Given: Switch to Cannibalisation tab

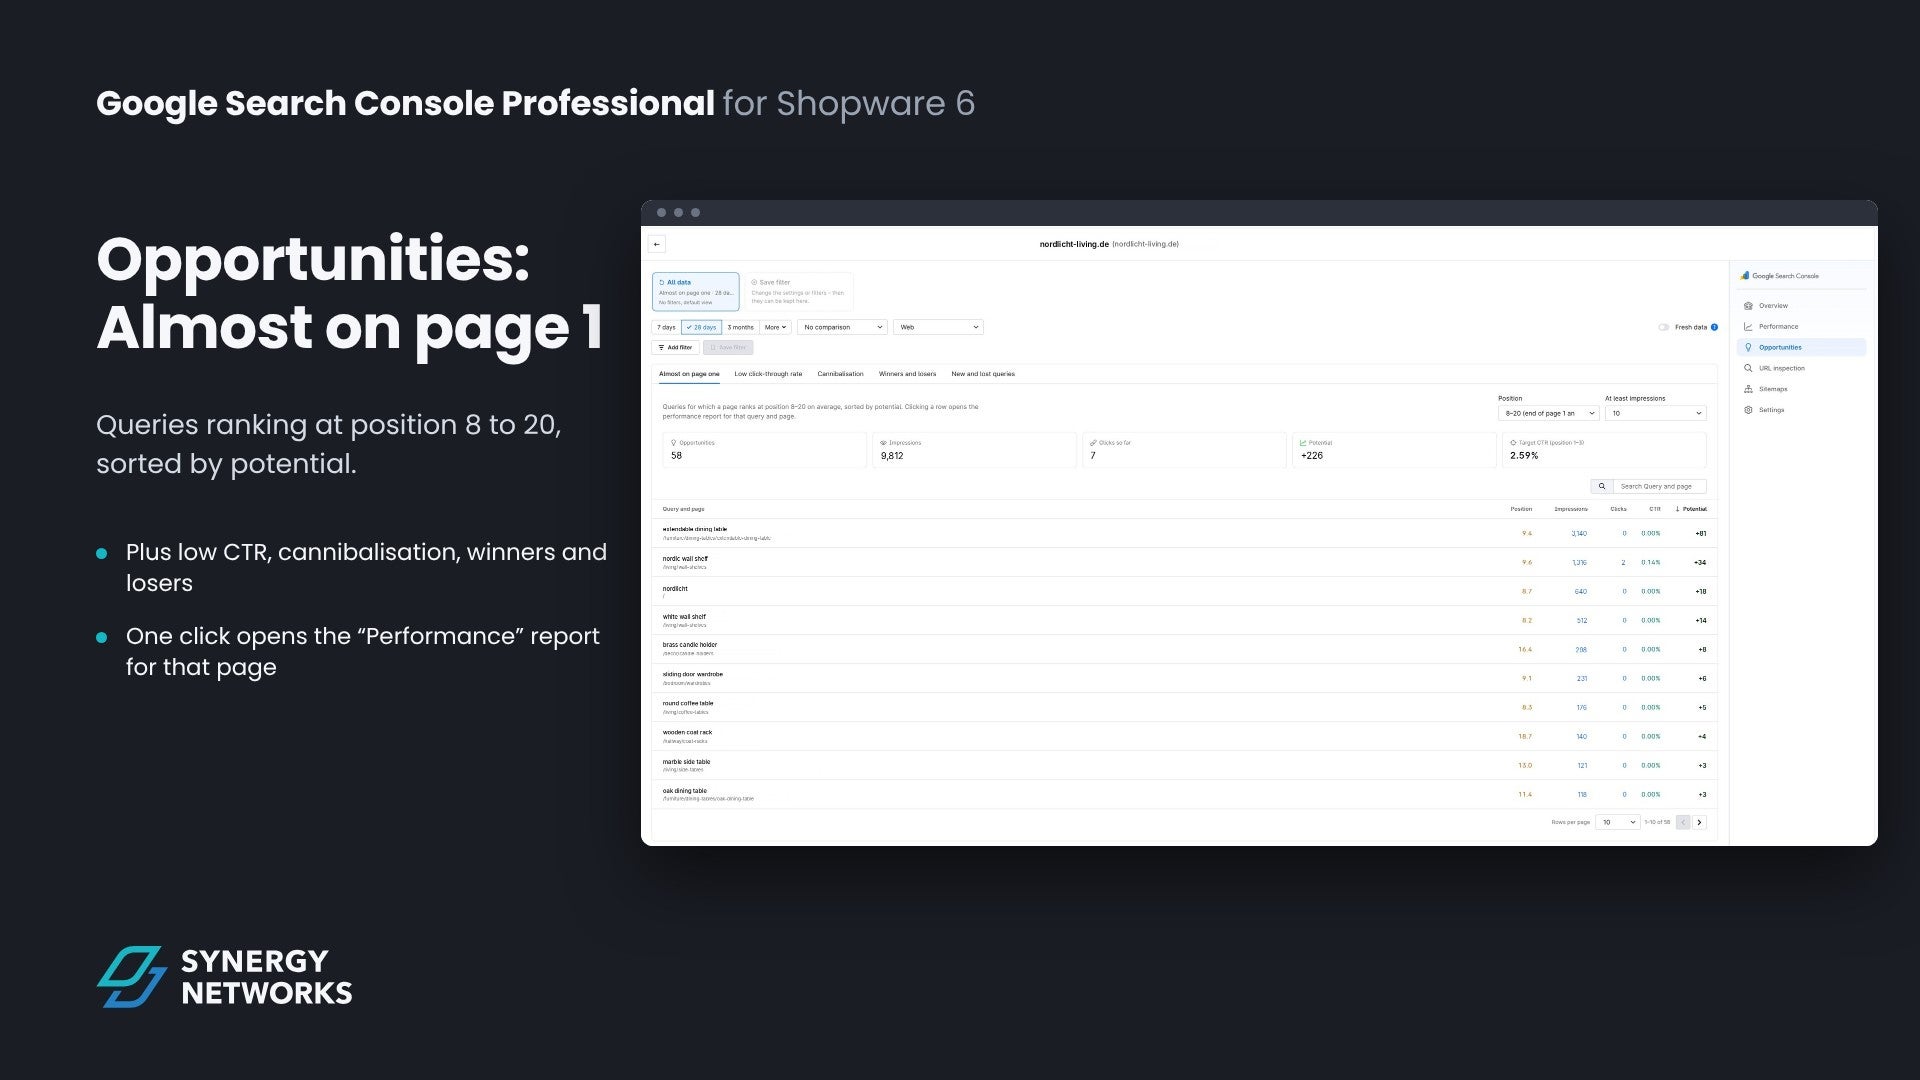Looking at the screenshot, I should (840, 374).
